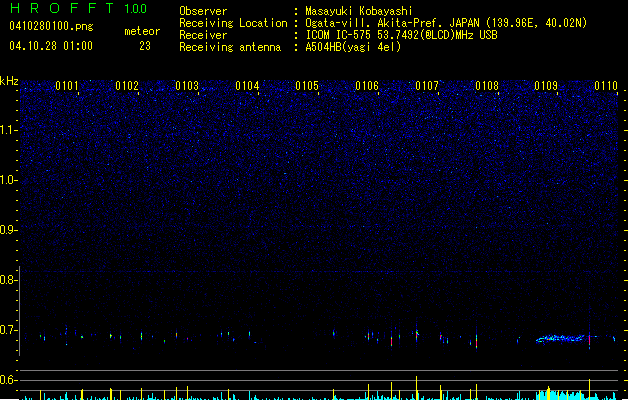Click the 0108 time marker
The width and height of the screenshot is (629, 400).
(x=487, y=86)
